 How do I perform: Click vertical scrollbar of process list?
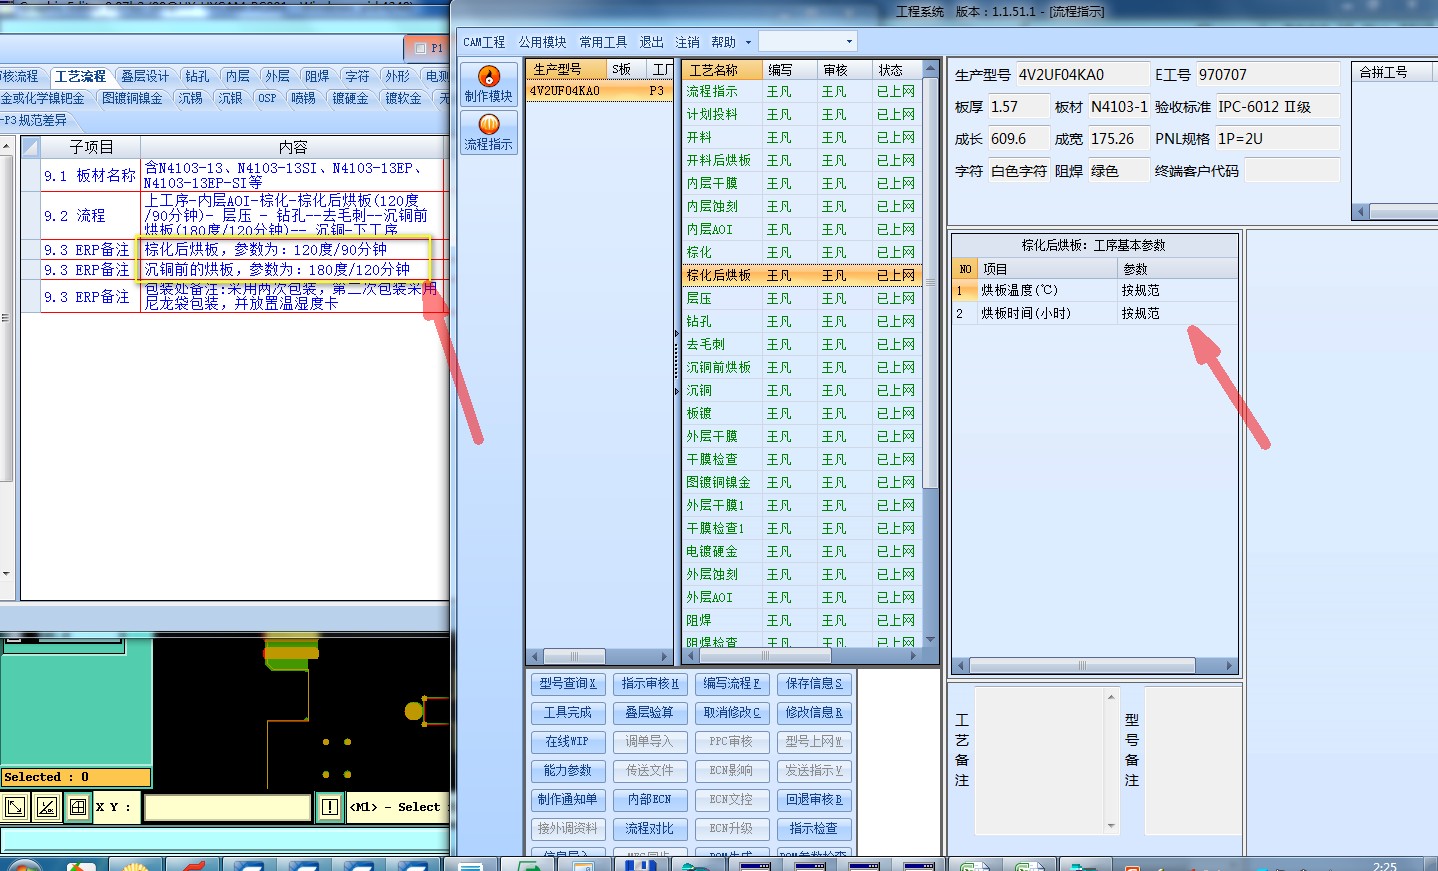(930, 352)
